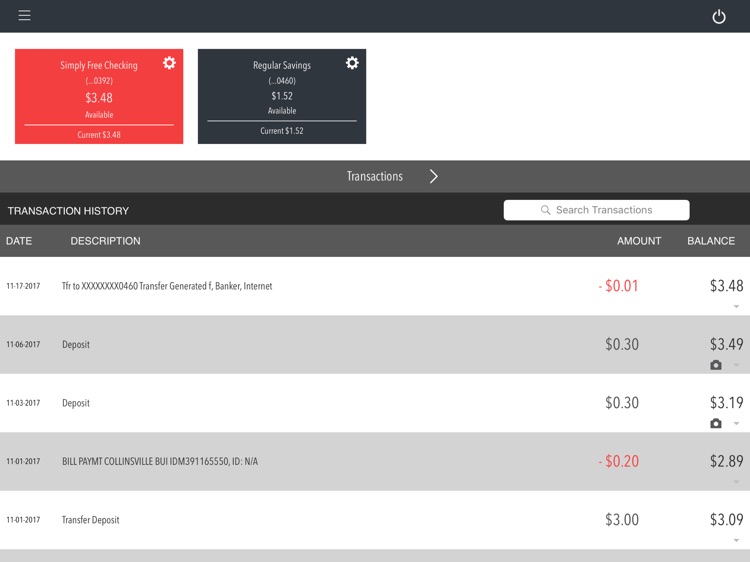Sort by the DESCRIPTION column header

click(106, 241)
